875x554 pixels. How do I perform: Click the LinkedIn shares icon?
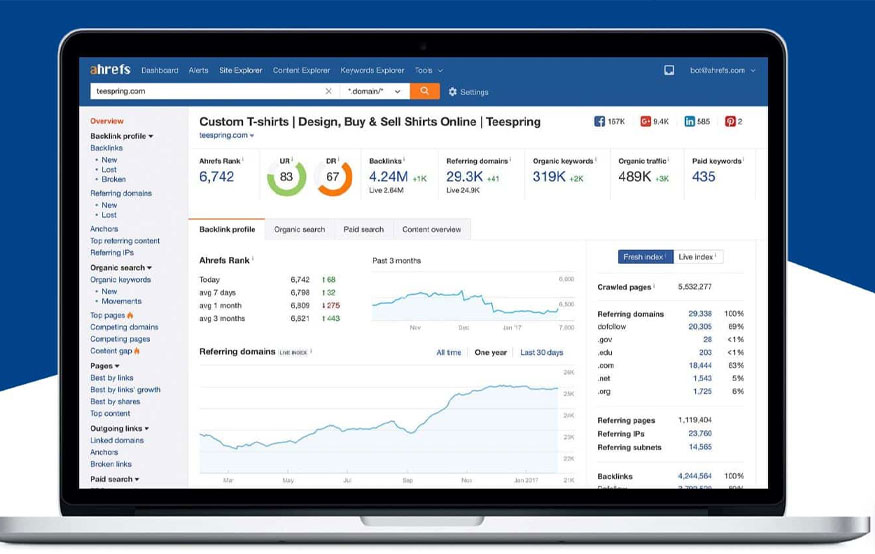tap(690, 121)
